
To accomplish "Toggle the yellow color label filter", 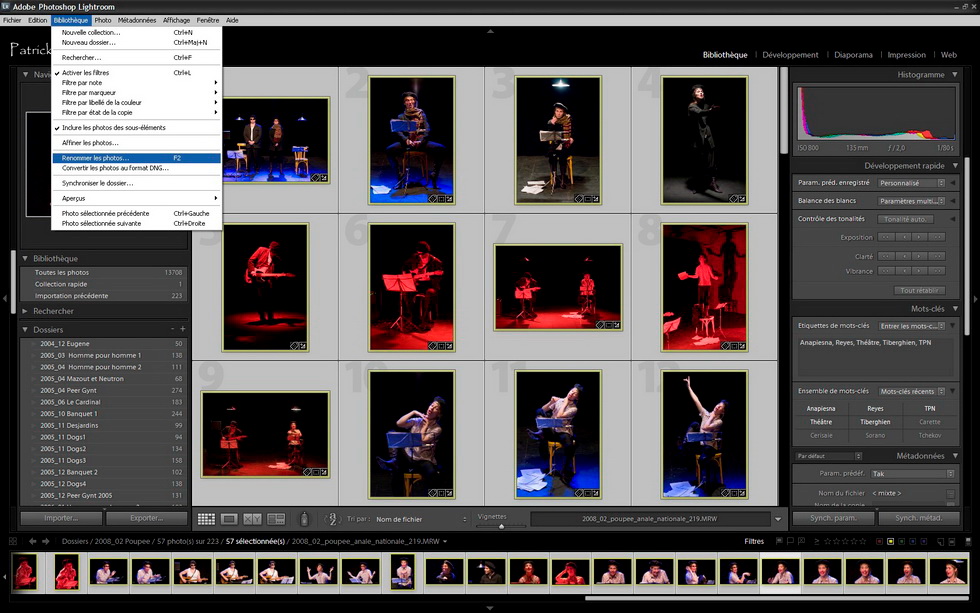I will 890,541.
